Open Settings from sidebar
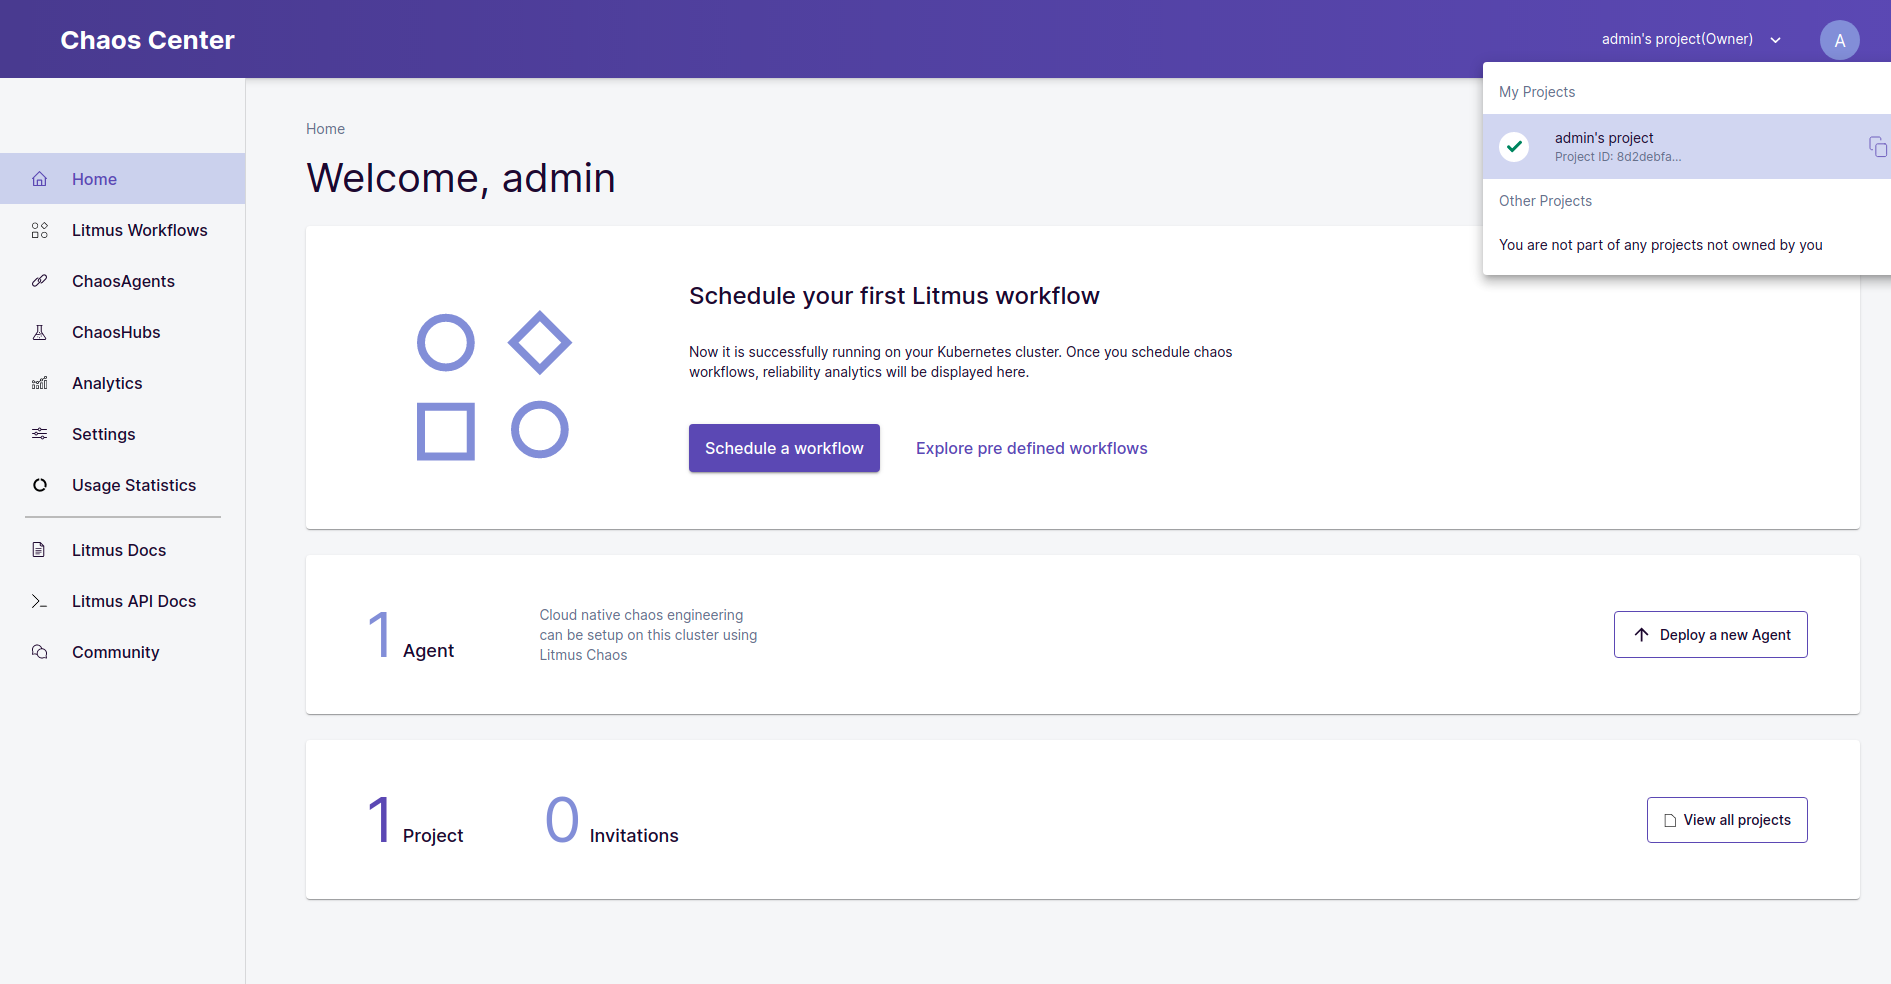Image resolution: width=1891 pixels, height=984 pixels. click(122, 434)
